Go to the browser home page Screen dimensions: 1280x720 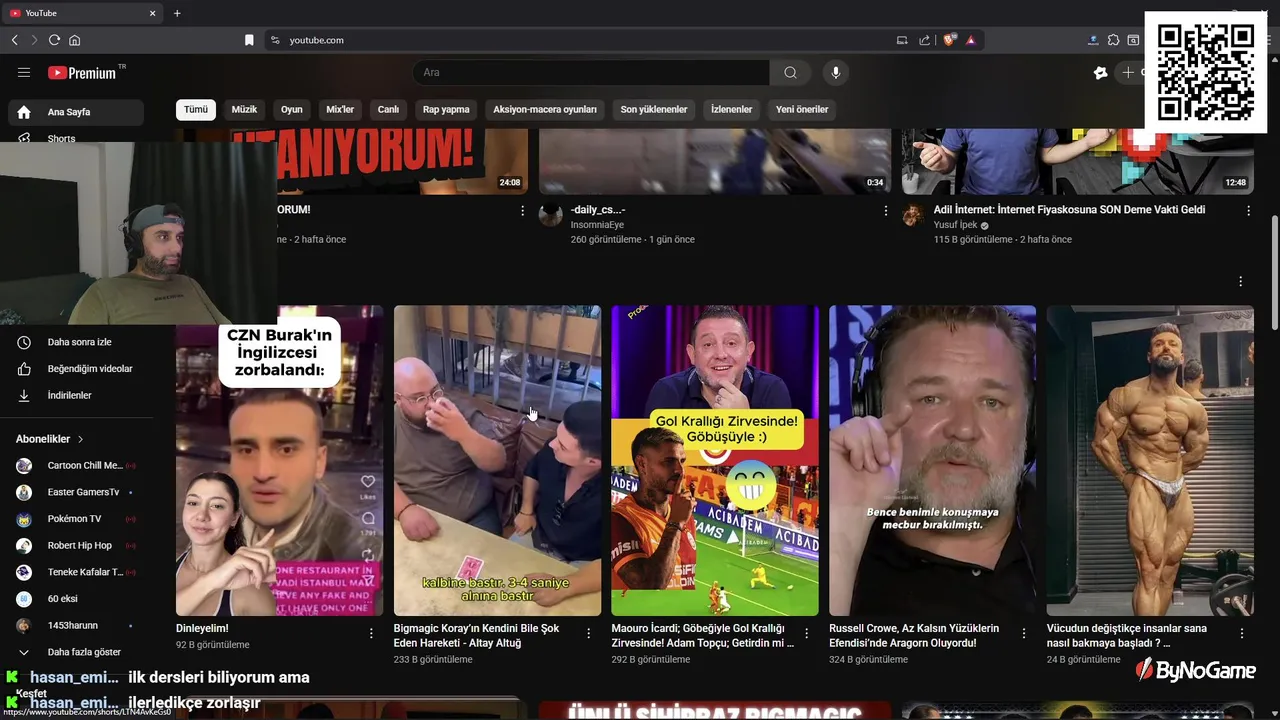pos(74,40)
